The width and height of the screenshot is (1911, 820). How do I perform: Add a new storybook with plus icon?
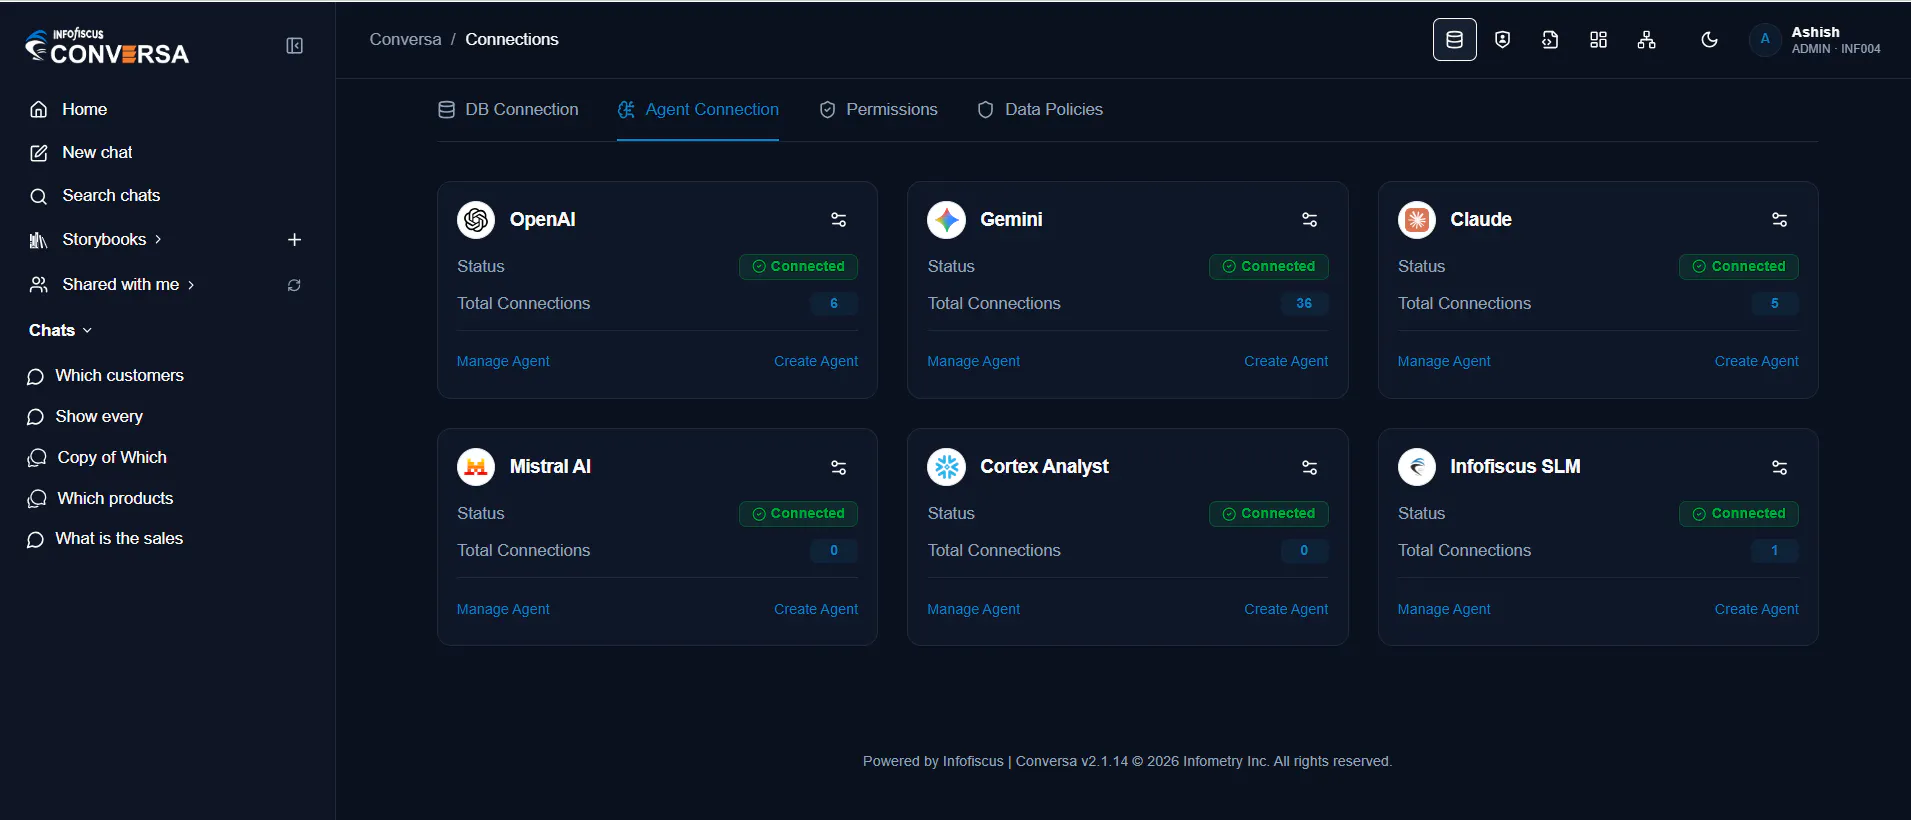click(x=294, y=240)
